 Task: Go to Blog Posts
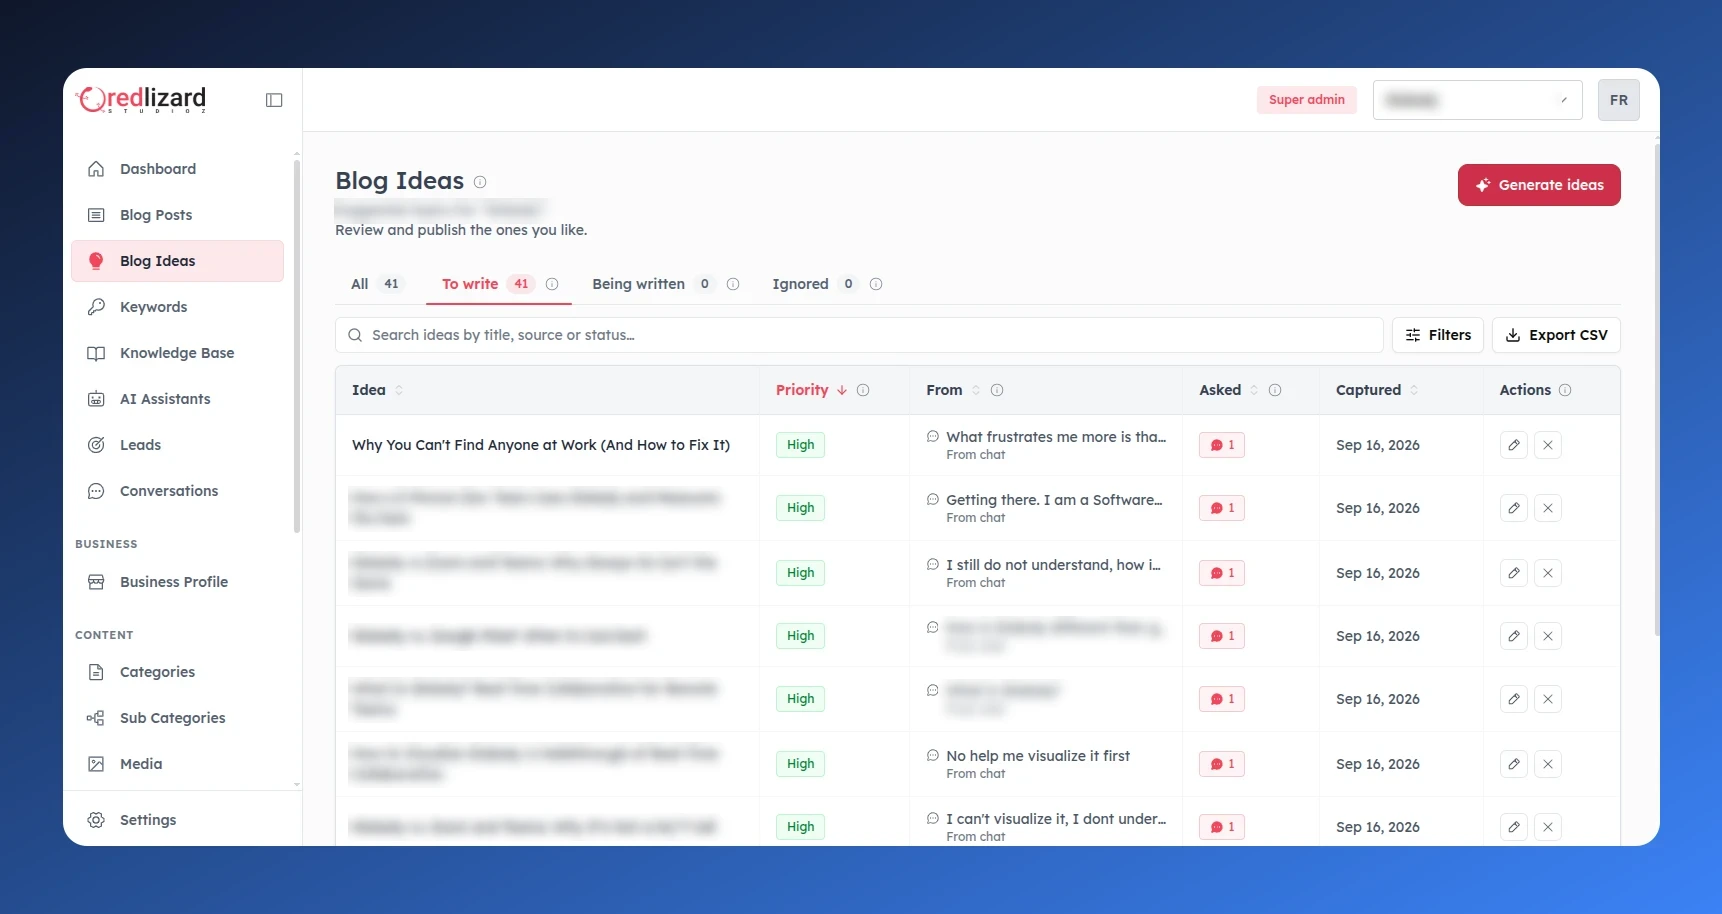(177, 215)
